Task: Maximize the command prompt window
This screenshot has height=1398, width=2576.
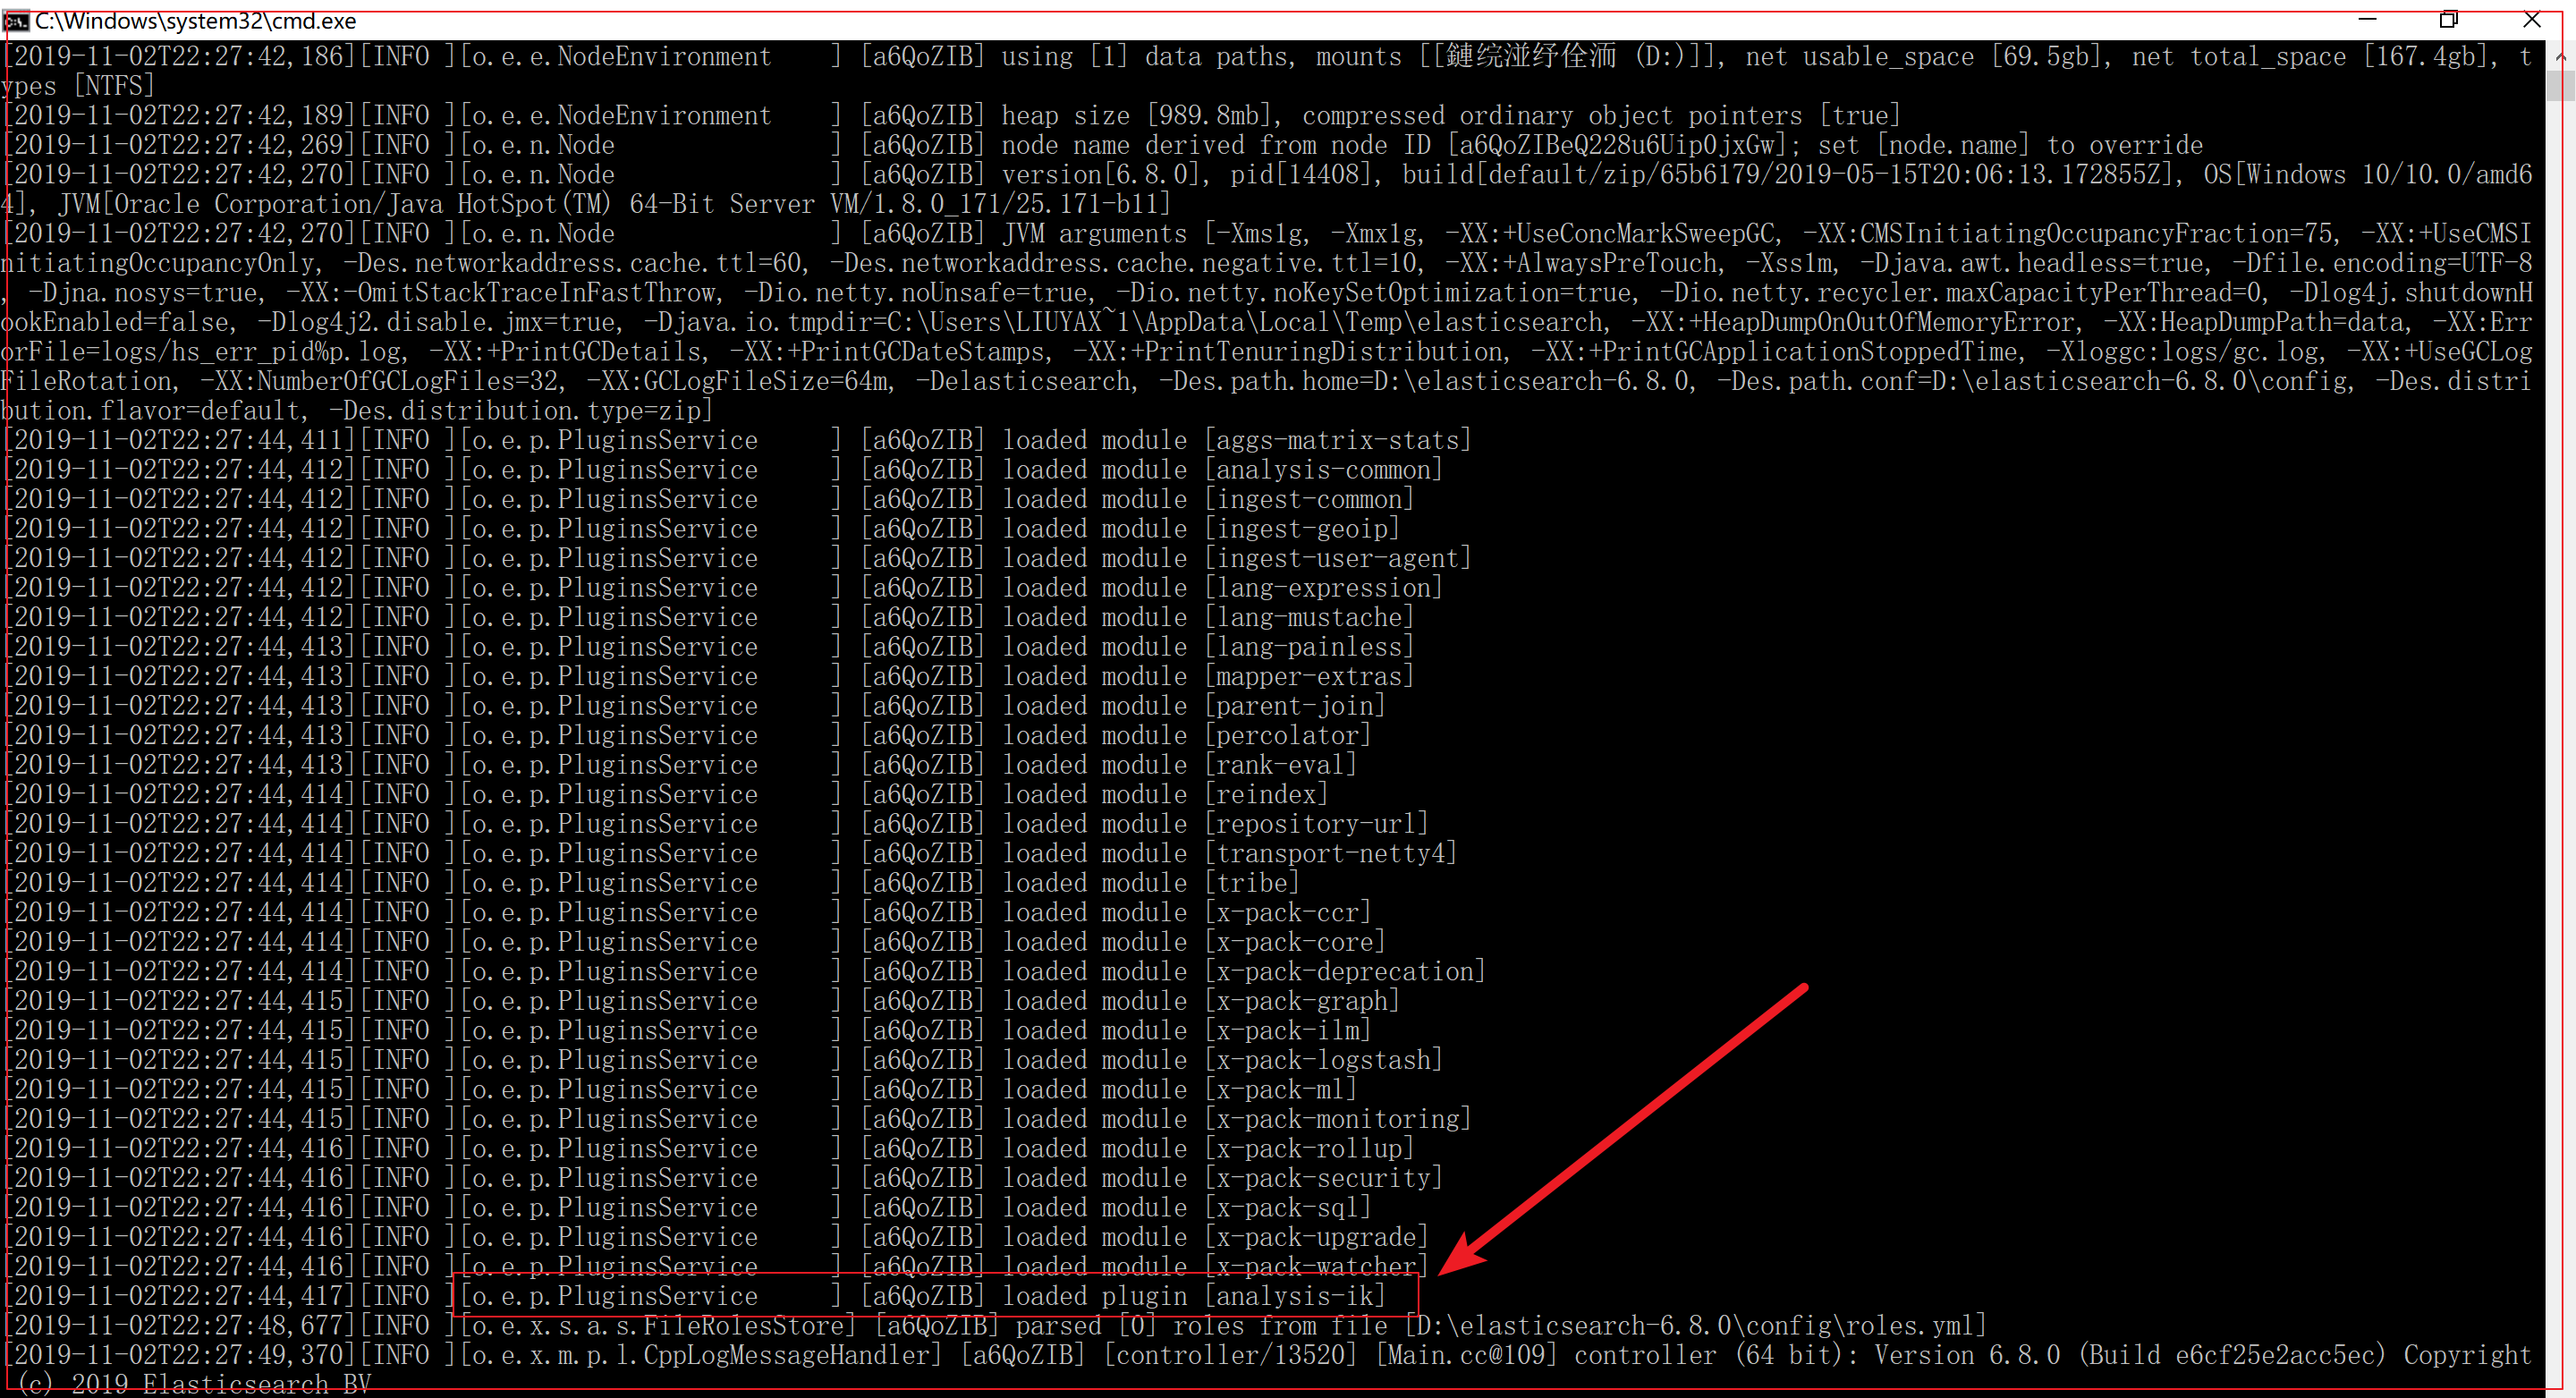Action: click(x=2449, y=20)
